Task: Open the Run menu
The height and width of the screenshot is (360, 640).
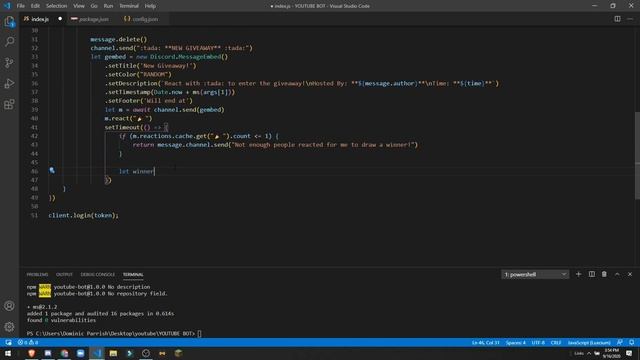Action: pos(108,6)
